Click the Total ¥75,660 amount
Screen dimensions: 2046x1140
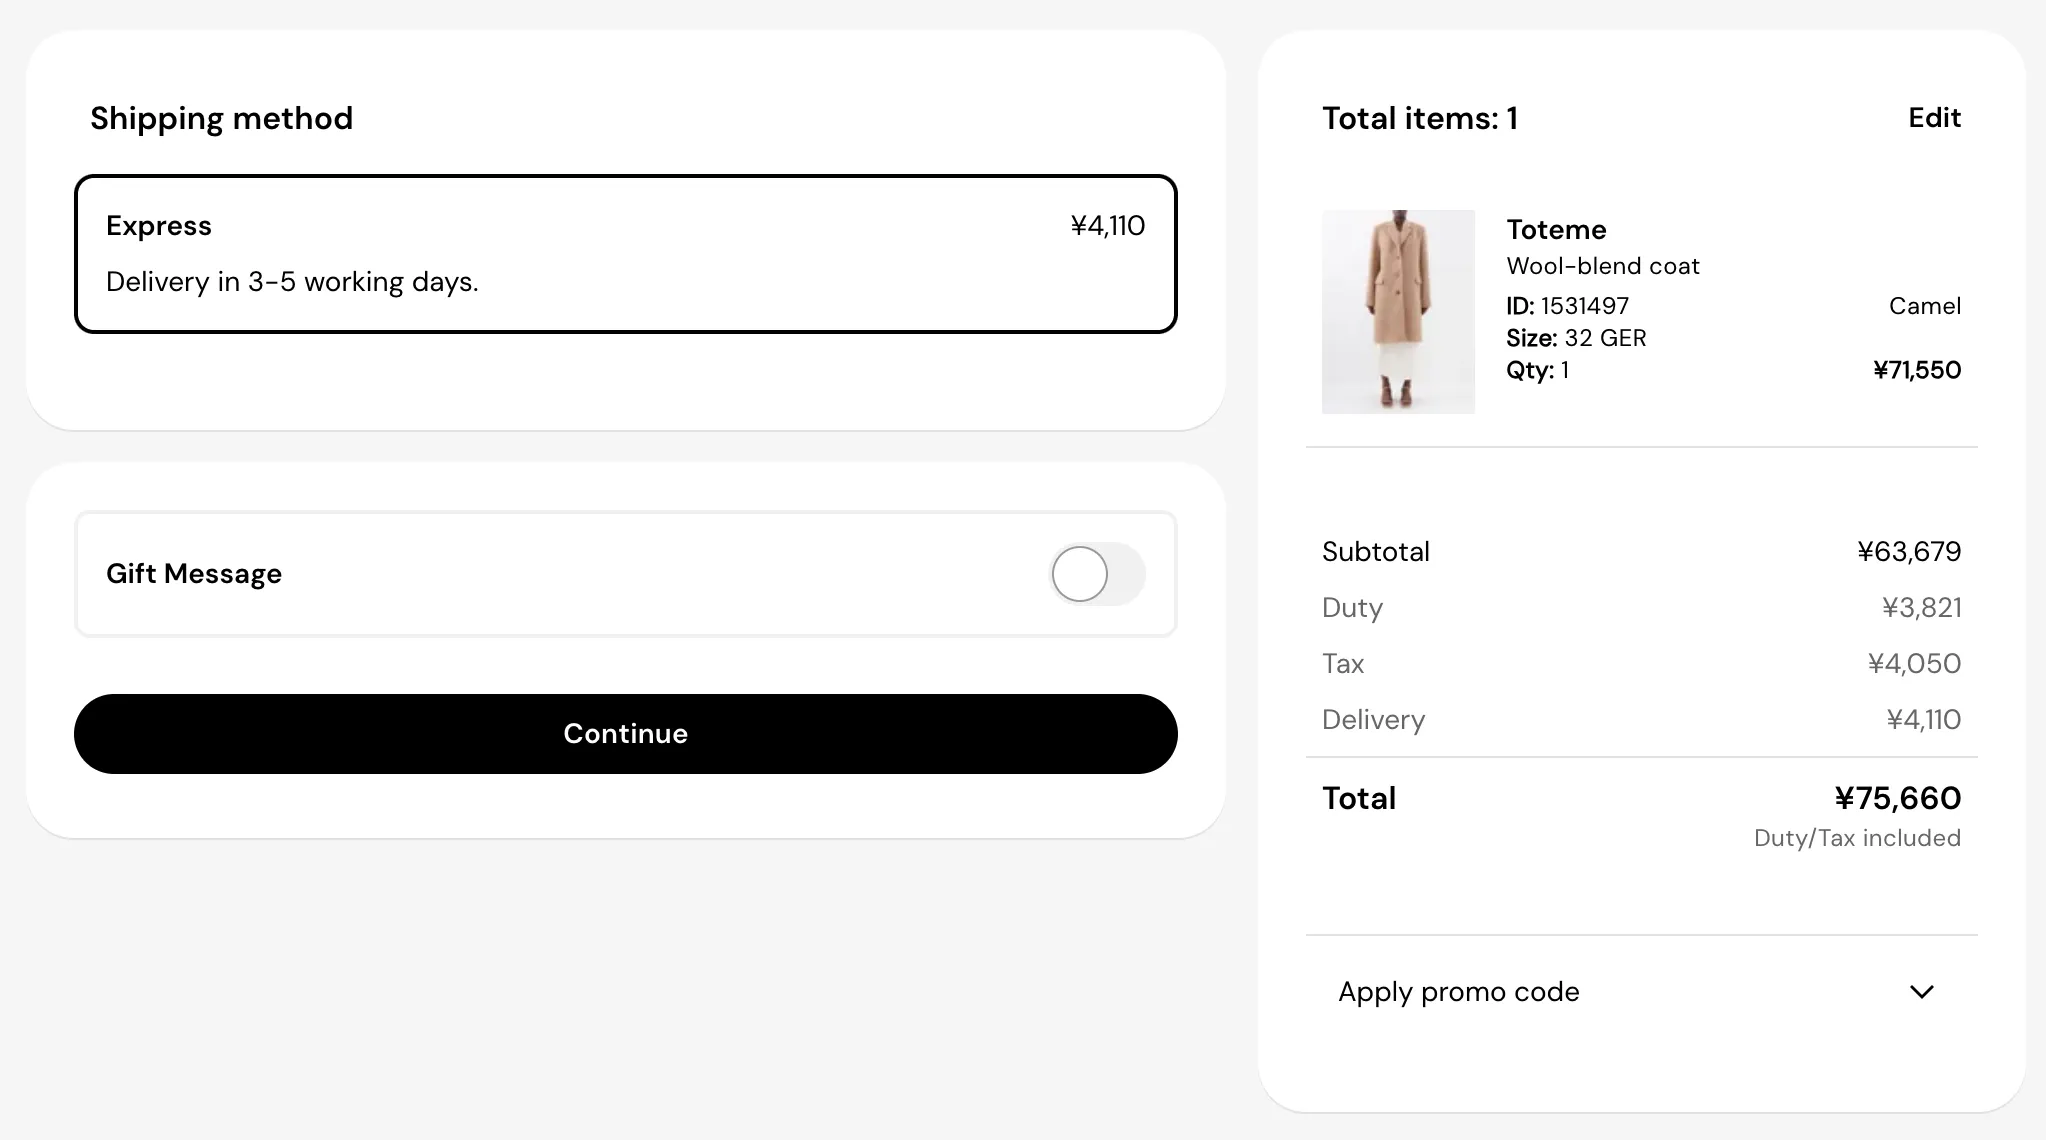pyautogui.click(x=1897, y=798)
